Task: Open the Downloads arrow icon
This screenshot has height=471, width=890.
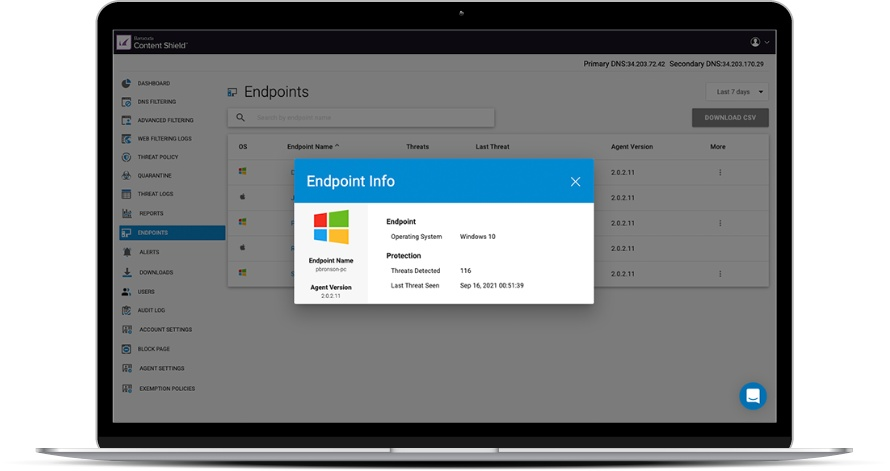Action: tap(127, 272)
